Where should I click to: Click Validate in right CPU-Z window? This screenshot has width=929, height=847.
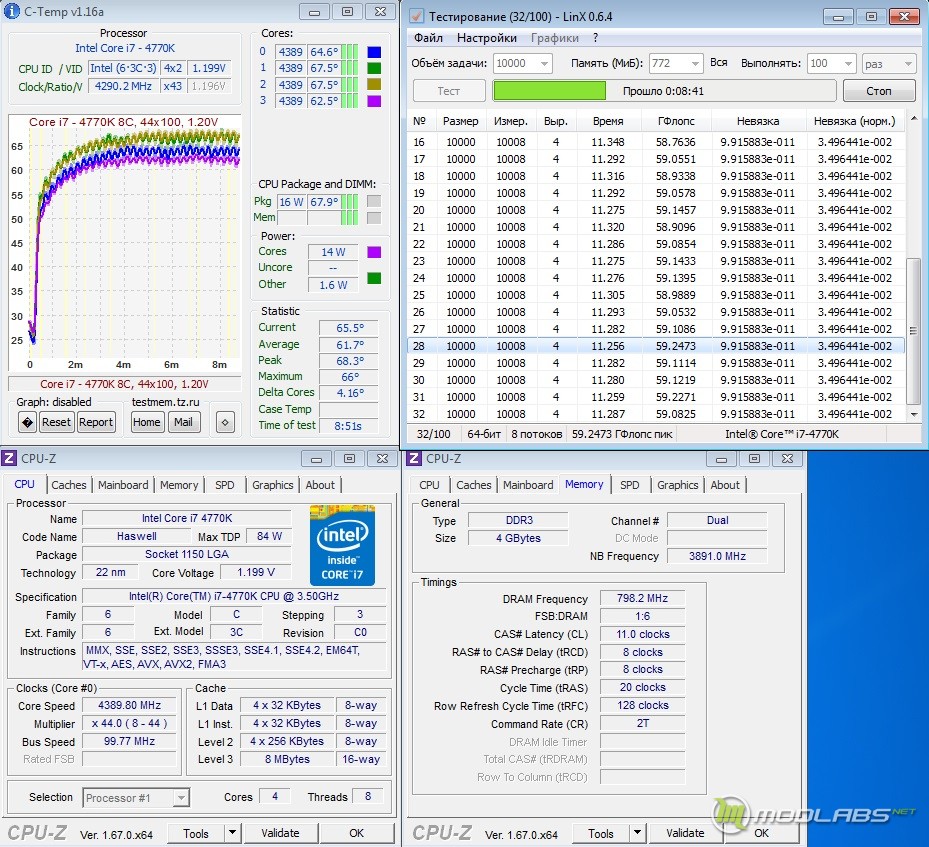pos(685,833)
